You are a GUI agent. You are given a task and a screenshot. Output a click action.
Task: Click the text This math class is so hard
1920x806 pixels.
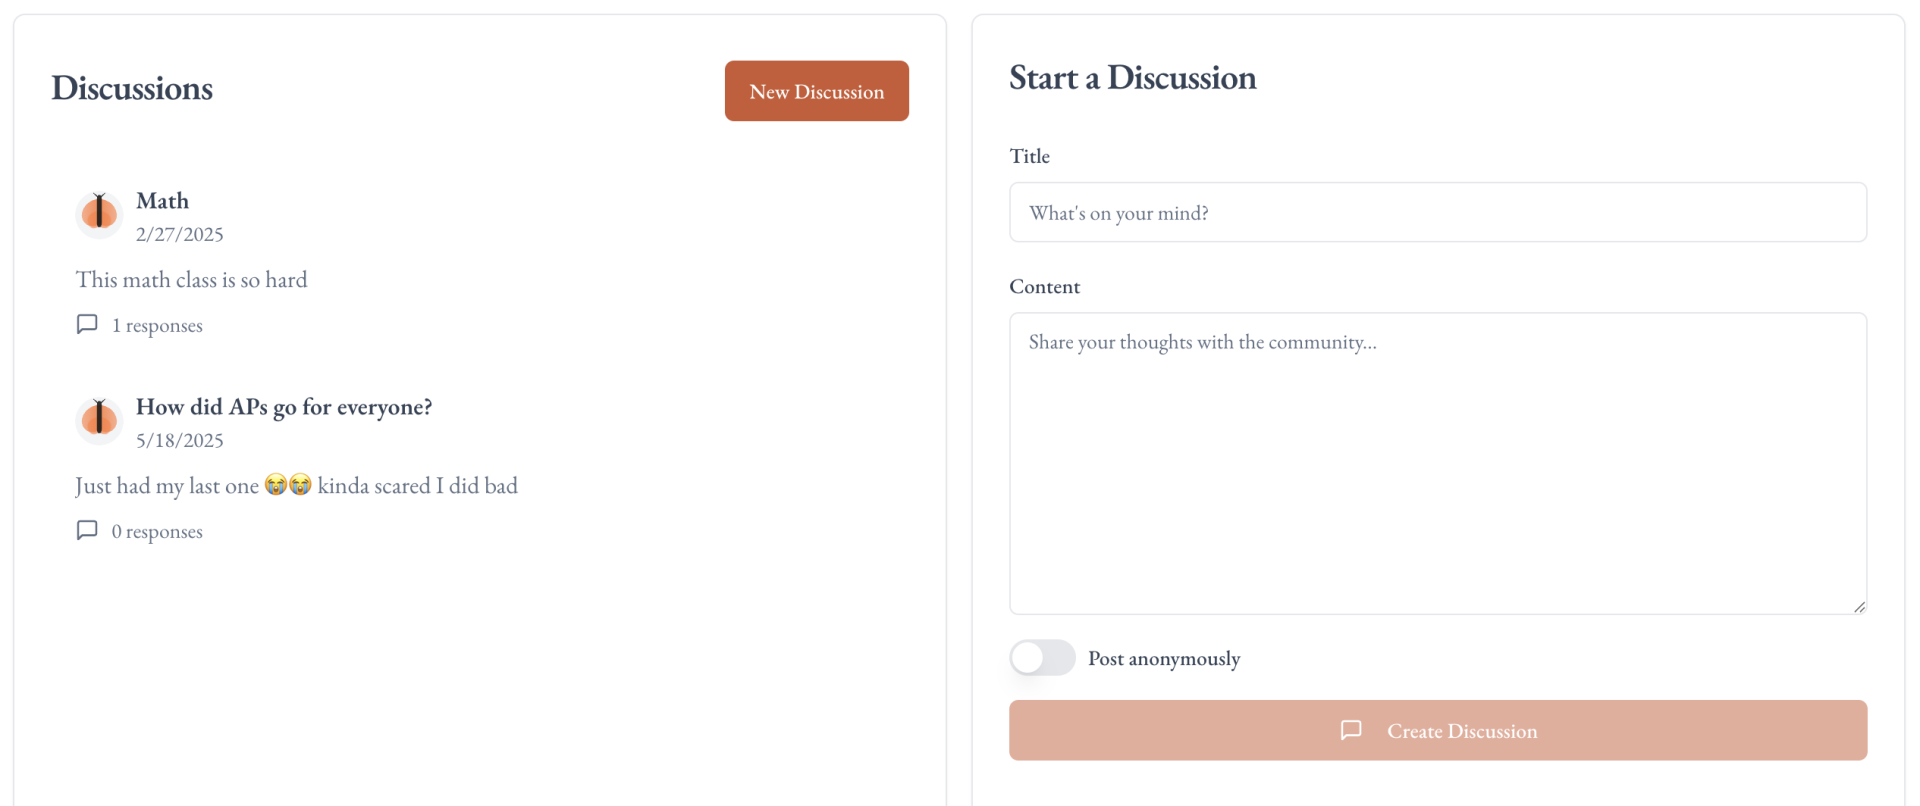coord(191,279)
